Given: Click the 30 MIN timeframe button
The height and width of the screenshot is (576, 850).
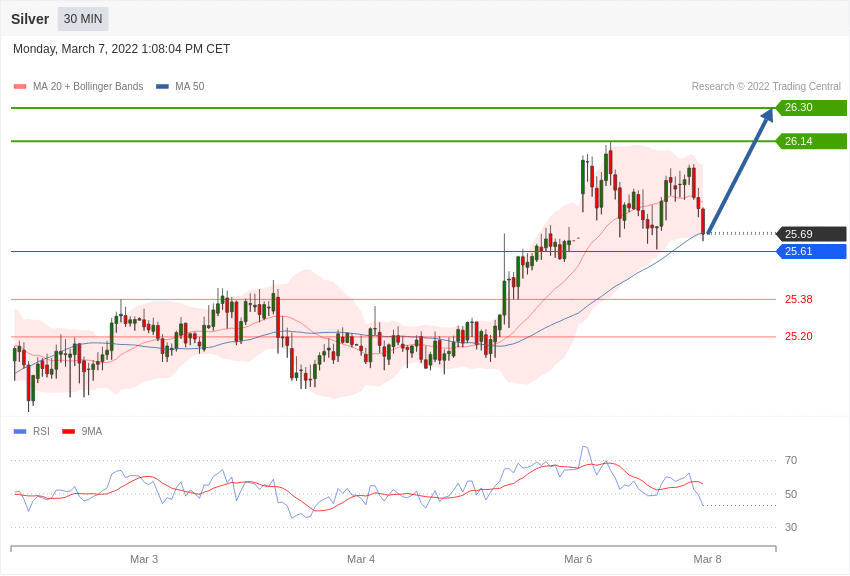Looking at the screenshot, I should [83, 19].
